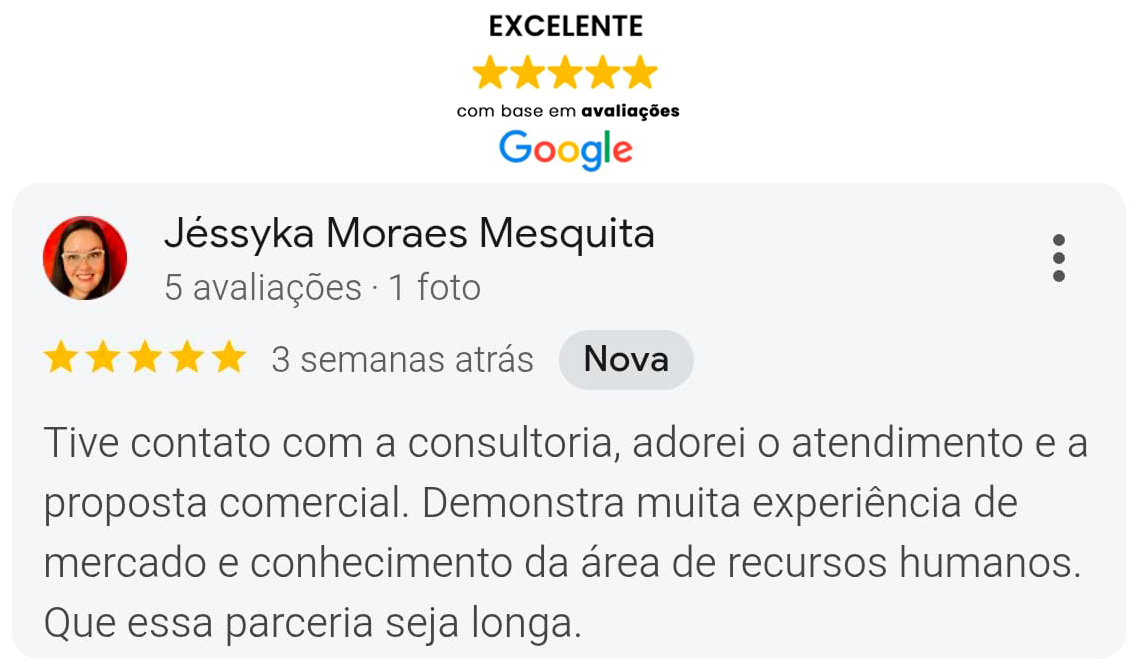Click the "3 semanas atrás" timestamp

[402, 359]
